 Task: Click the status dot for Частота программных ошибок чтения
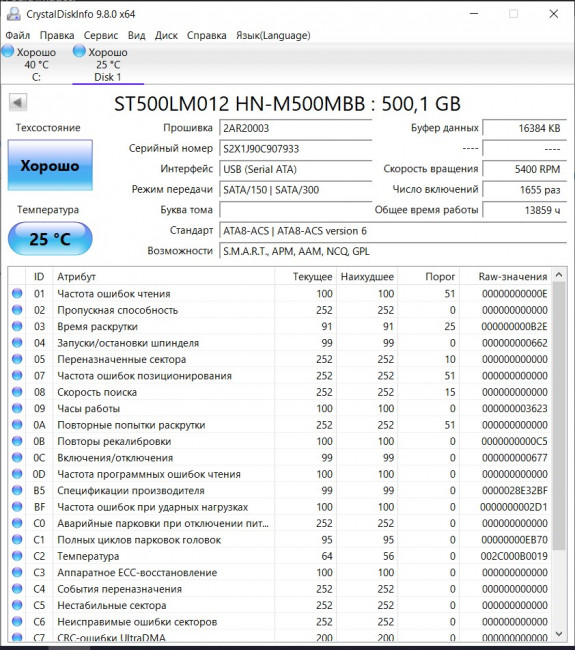(17, 474)
